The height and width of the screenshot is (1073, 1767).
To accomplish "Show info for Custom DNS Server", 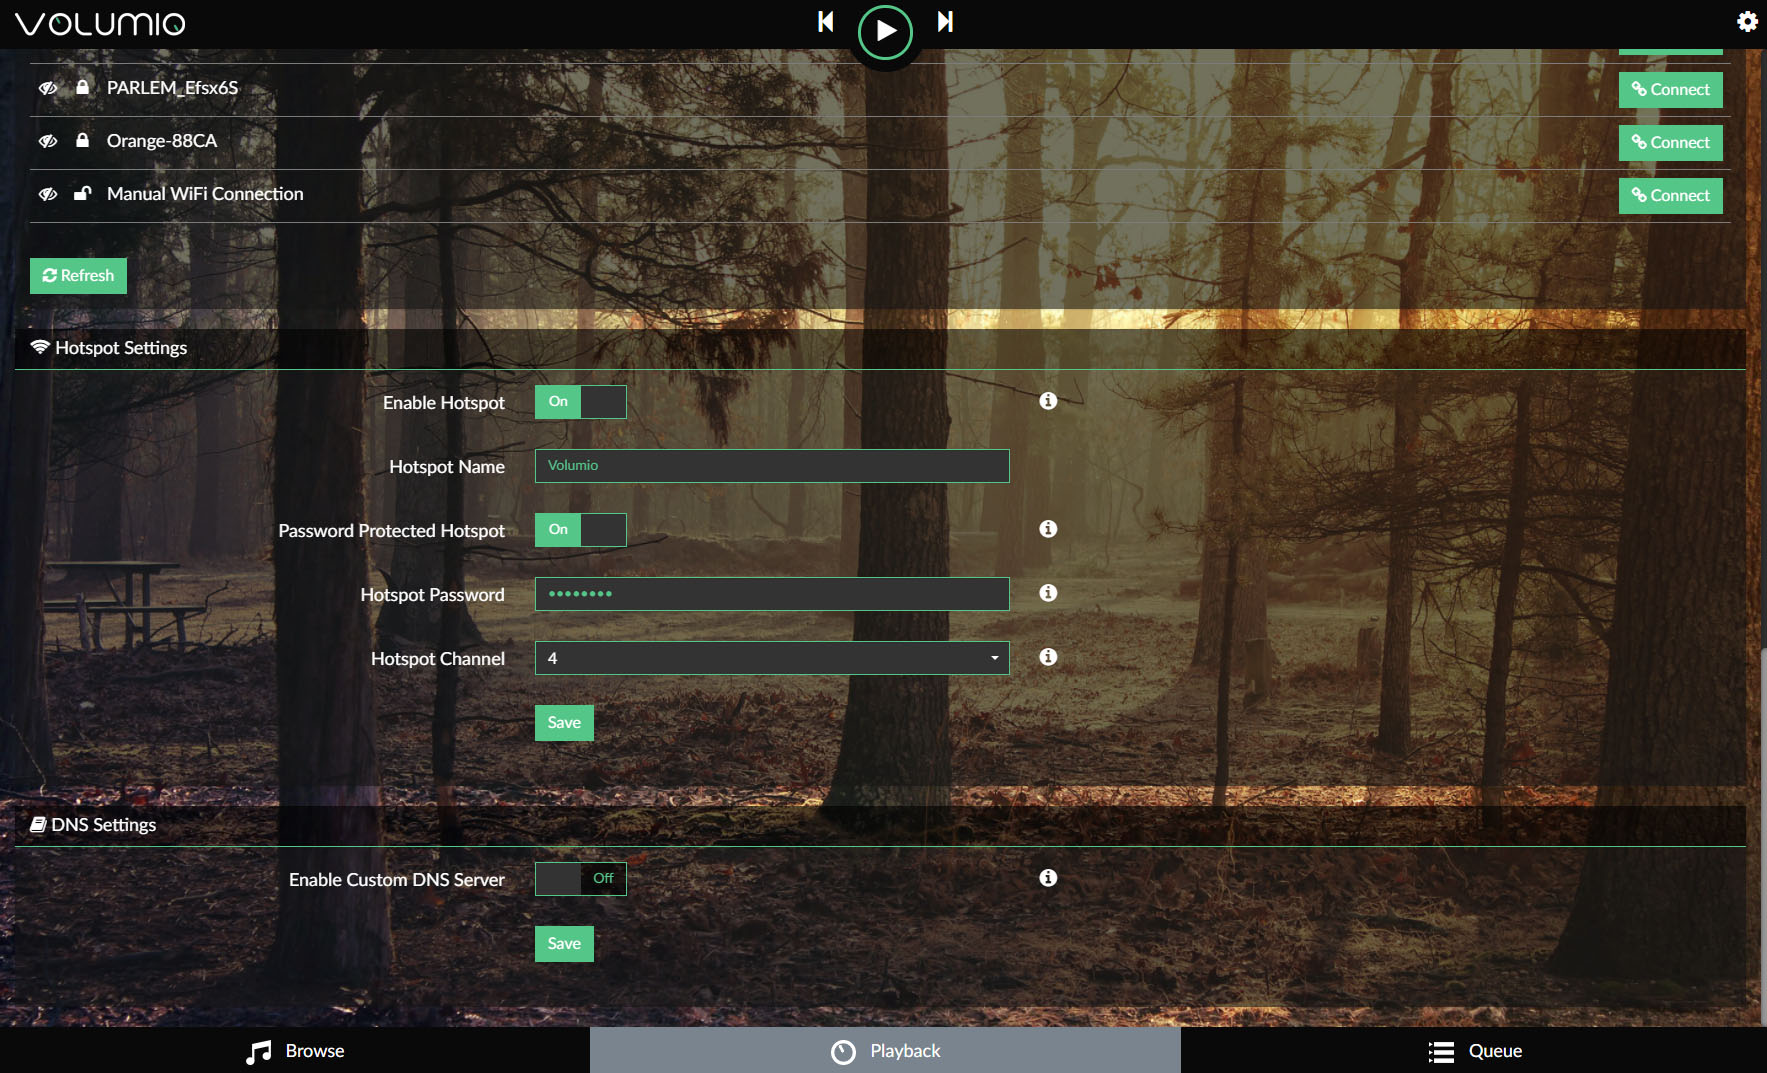I will (x=1048, y=878).
